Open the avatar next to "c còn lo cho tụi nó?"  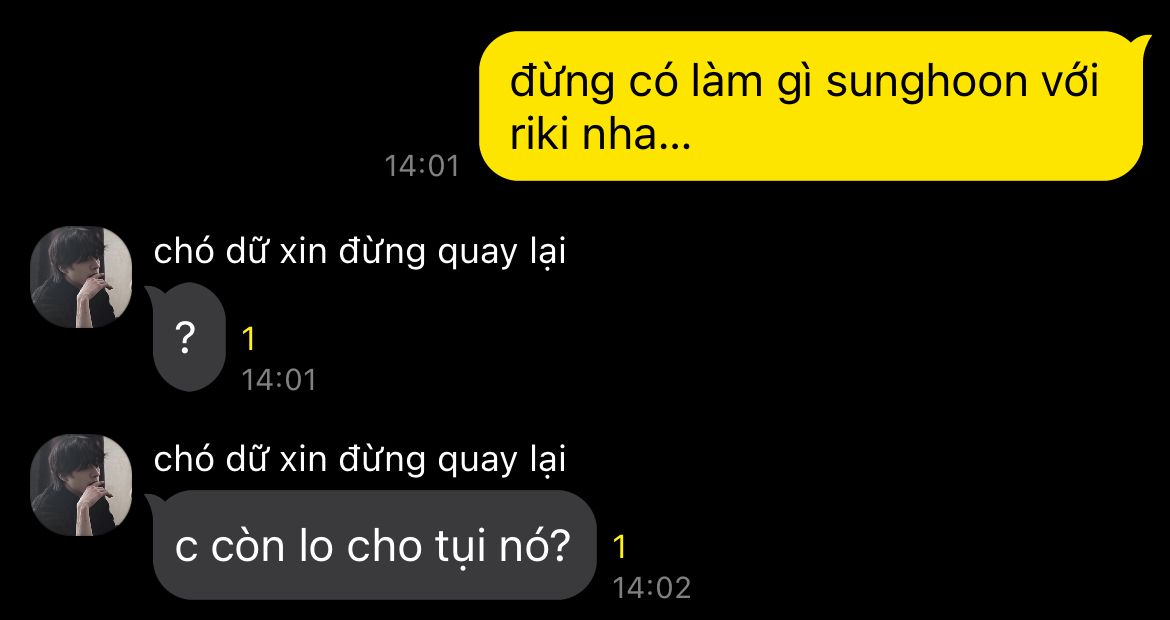81,485
